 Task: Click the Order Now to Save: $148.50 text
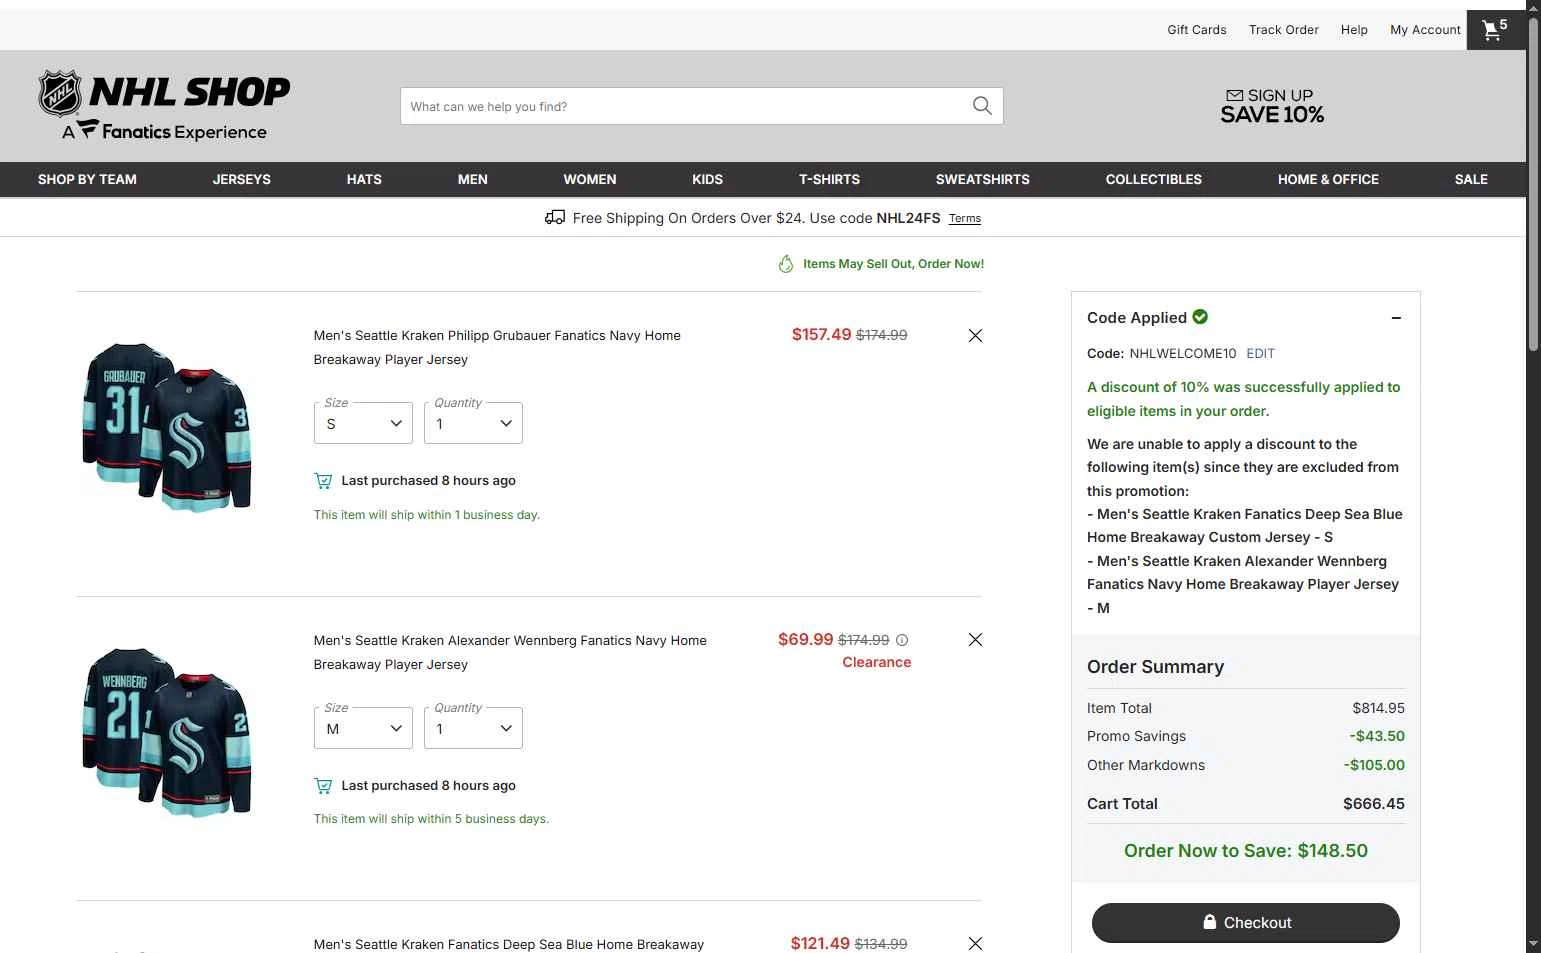tap(1245, 851)
